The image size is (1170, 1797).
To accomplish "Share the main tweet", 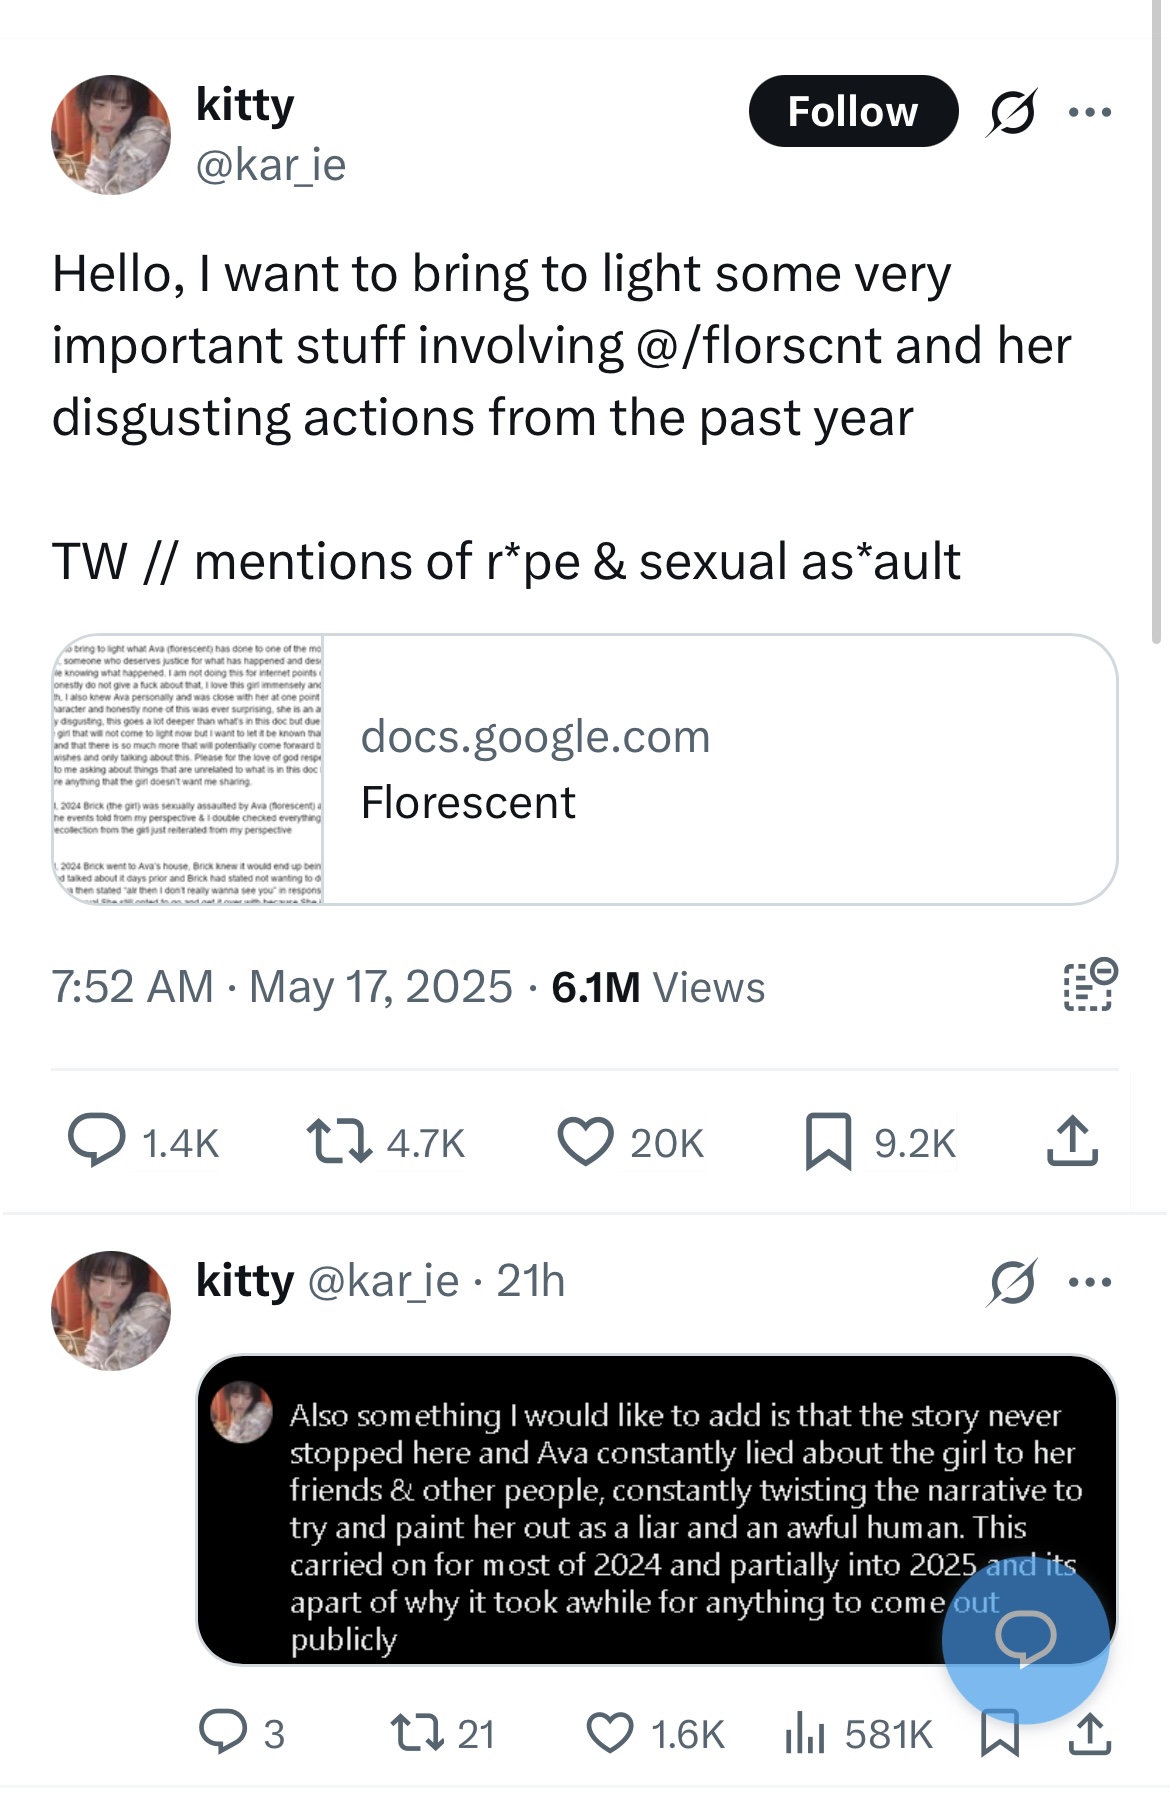I will 1072,1141.
